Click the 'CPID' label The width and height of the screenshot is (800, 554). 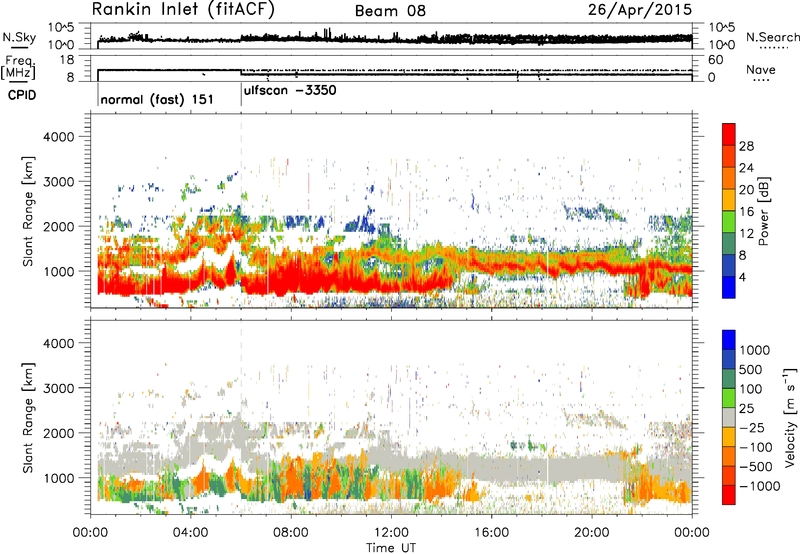[22, 95]
